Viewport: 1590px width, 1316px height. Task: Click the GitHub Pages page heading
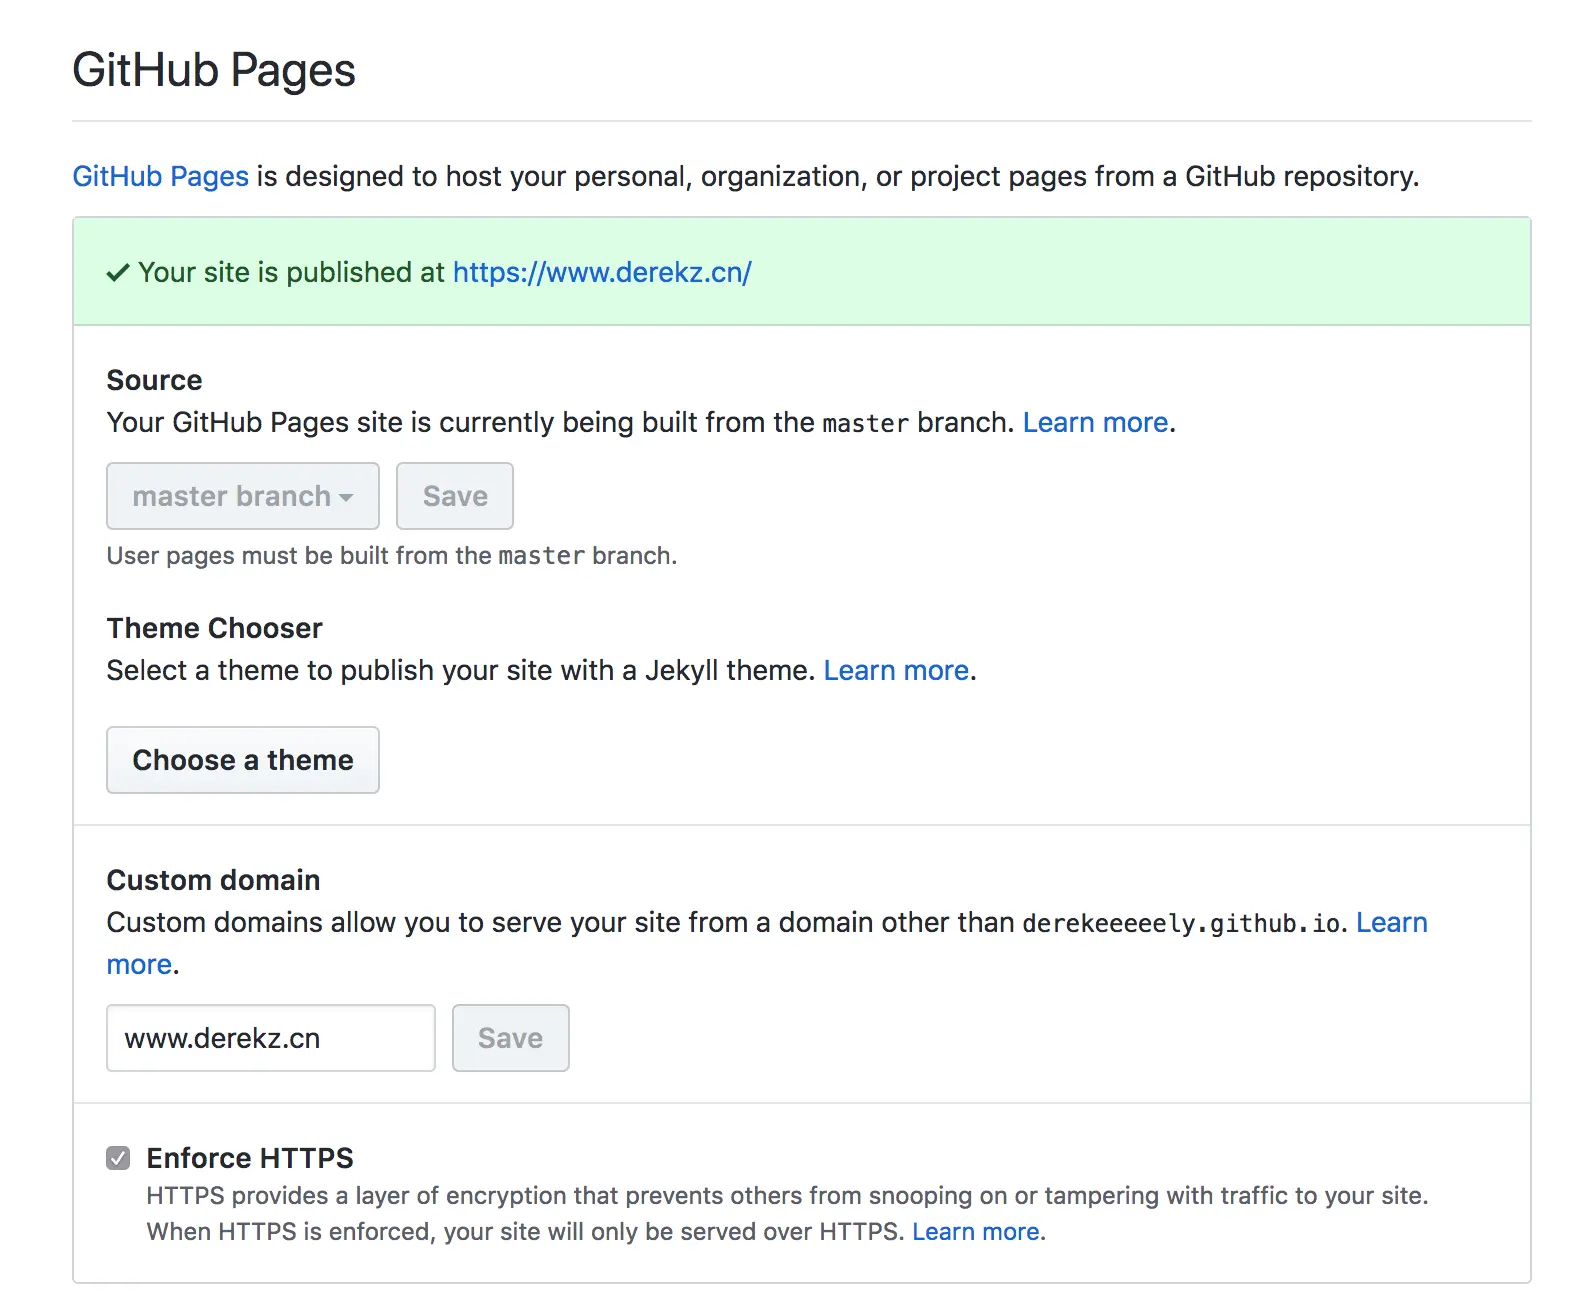coord(214,71)
